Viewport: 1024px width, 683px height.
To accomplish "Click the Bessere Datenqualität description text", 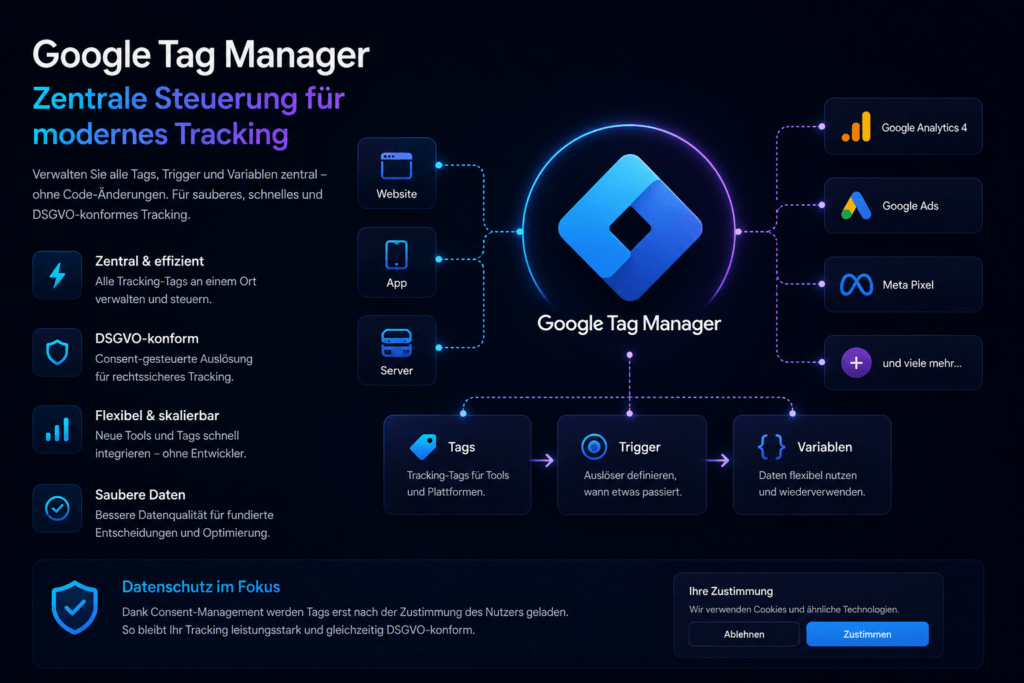I will [x=184, y=524].
